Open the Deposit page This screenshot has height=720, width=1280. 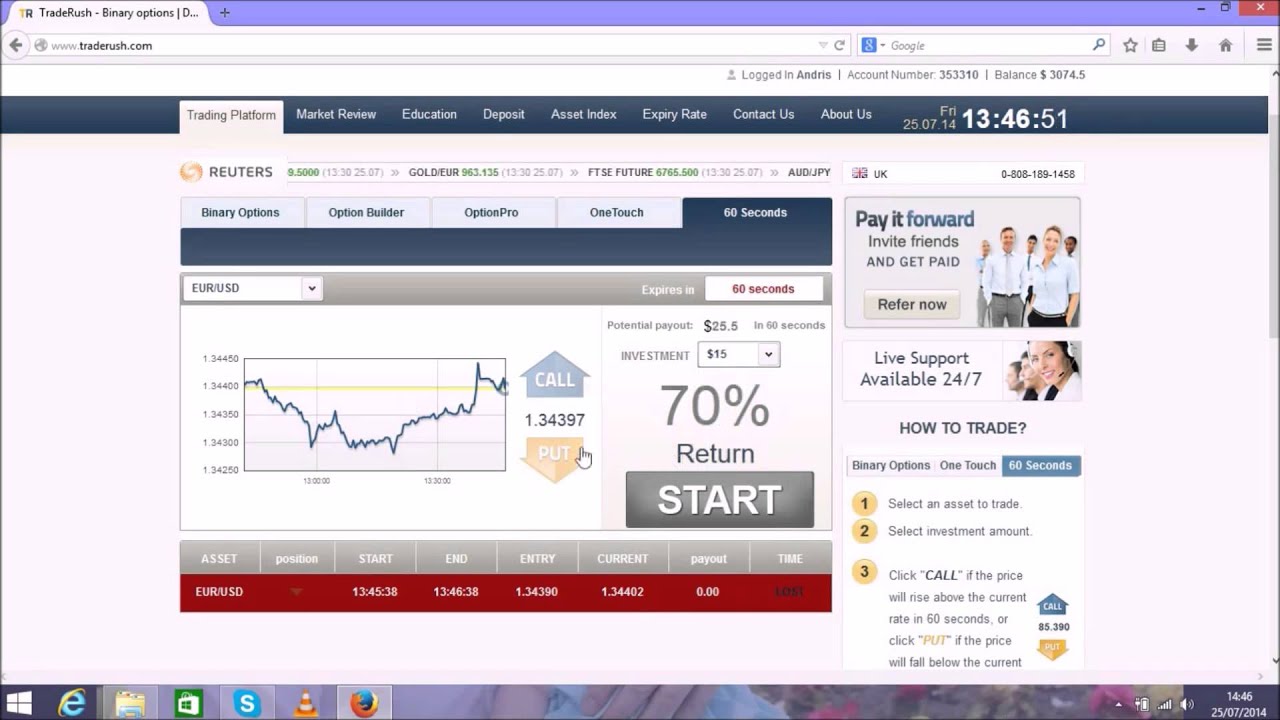coord(504,114)
